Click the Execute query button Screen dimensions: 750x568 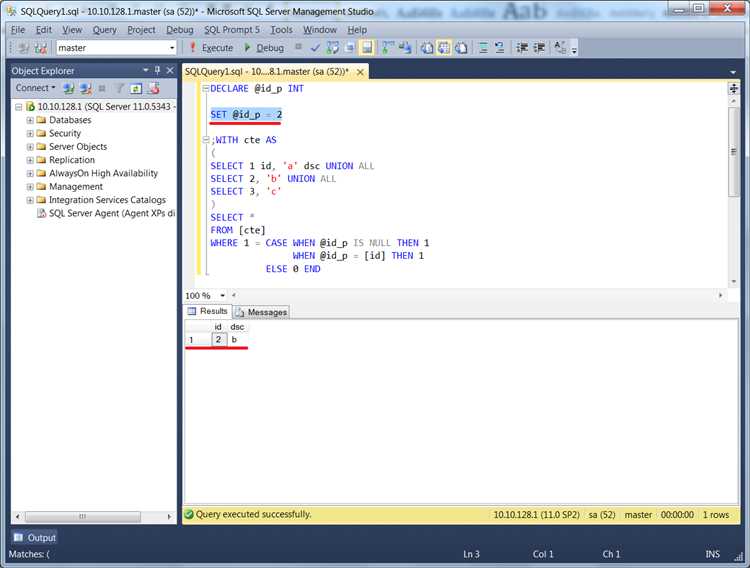[211, 48]
